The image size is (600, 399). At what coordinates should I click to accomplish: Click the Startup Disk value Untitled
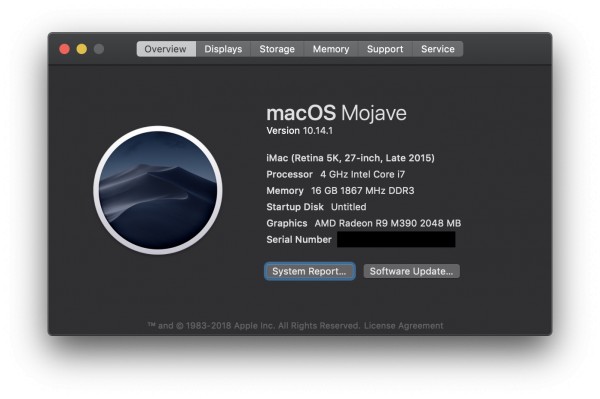(349, 207)
